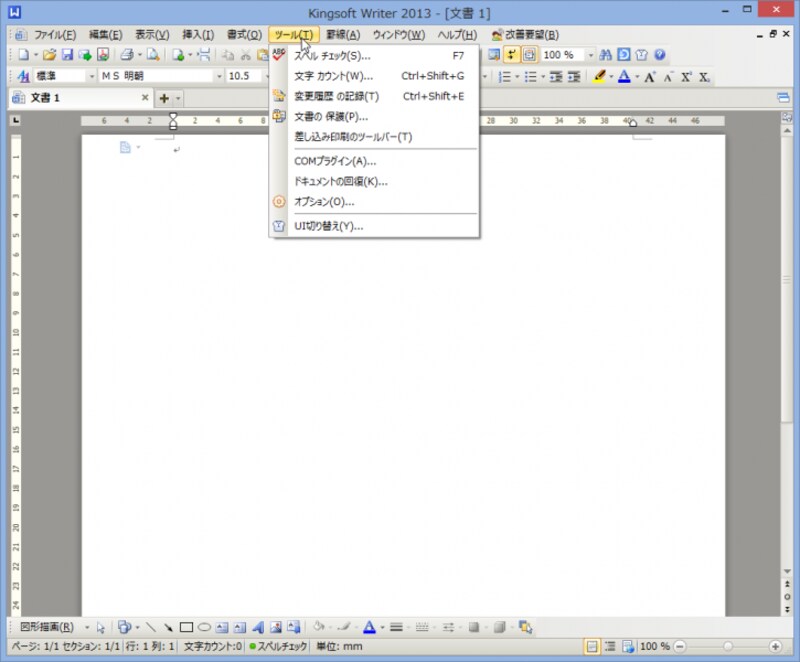Image resolution: width=800 pixels, height=662 pixels.
Task: Click the Print icon in the toolbar
Action: [x=126, y=55]
